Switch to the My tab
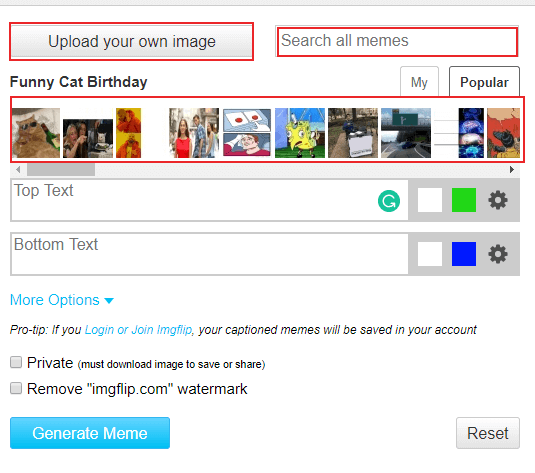535x473 pixels. pyautogui.click(x=419, y=82)
